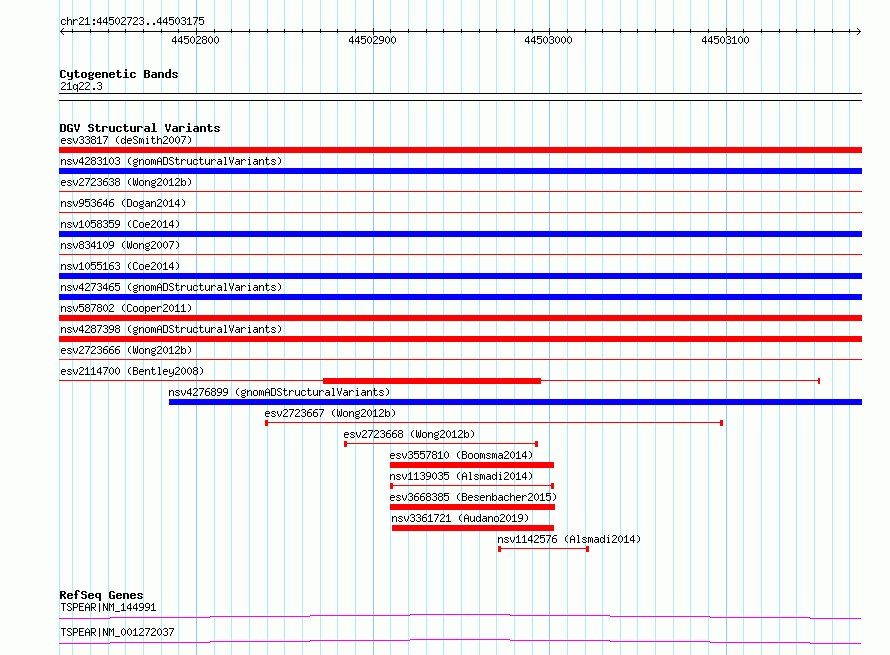Open nsv4283103 (gnomADStructuralVariants) label
890x655 pixels.
[171, 161]
